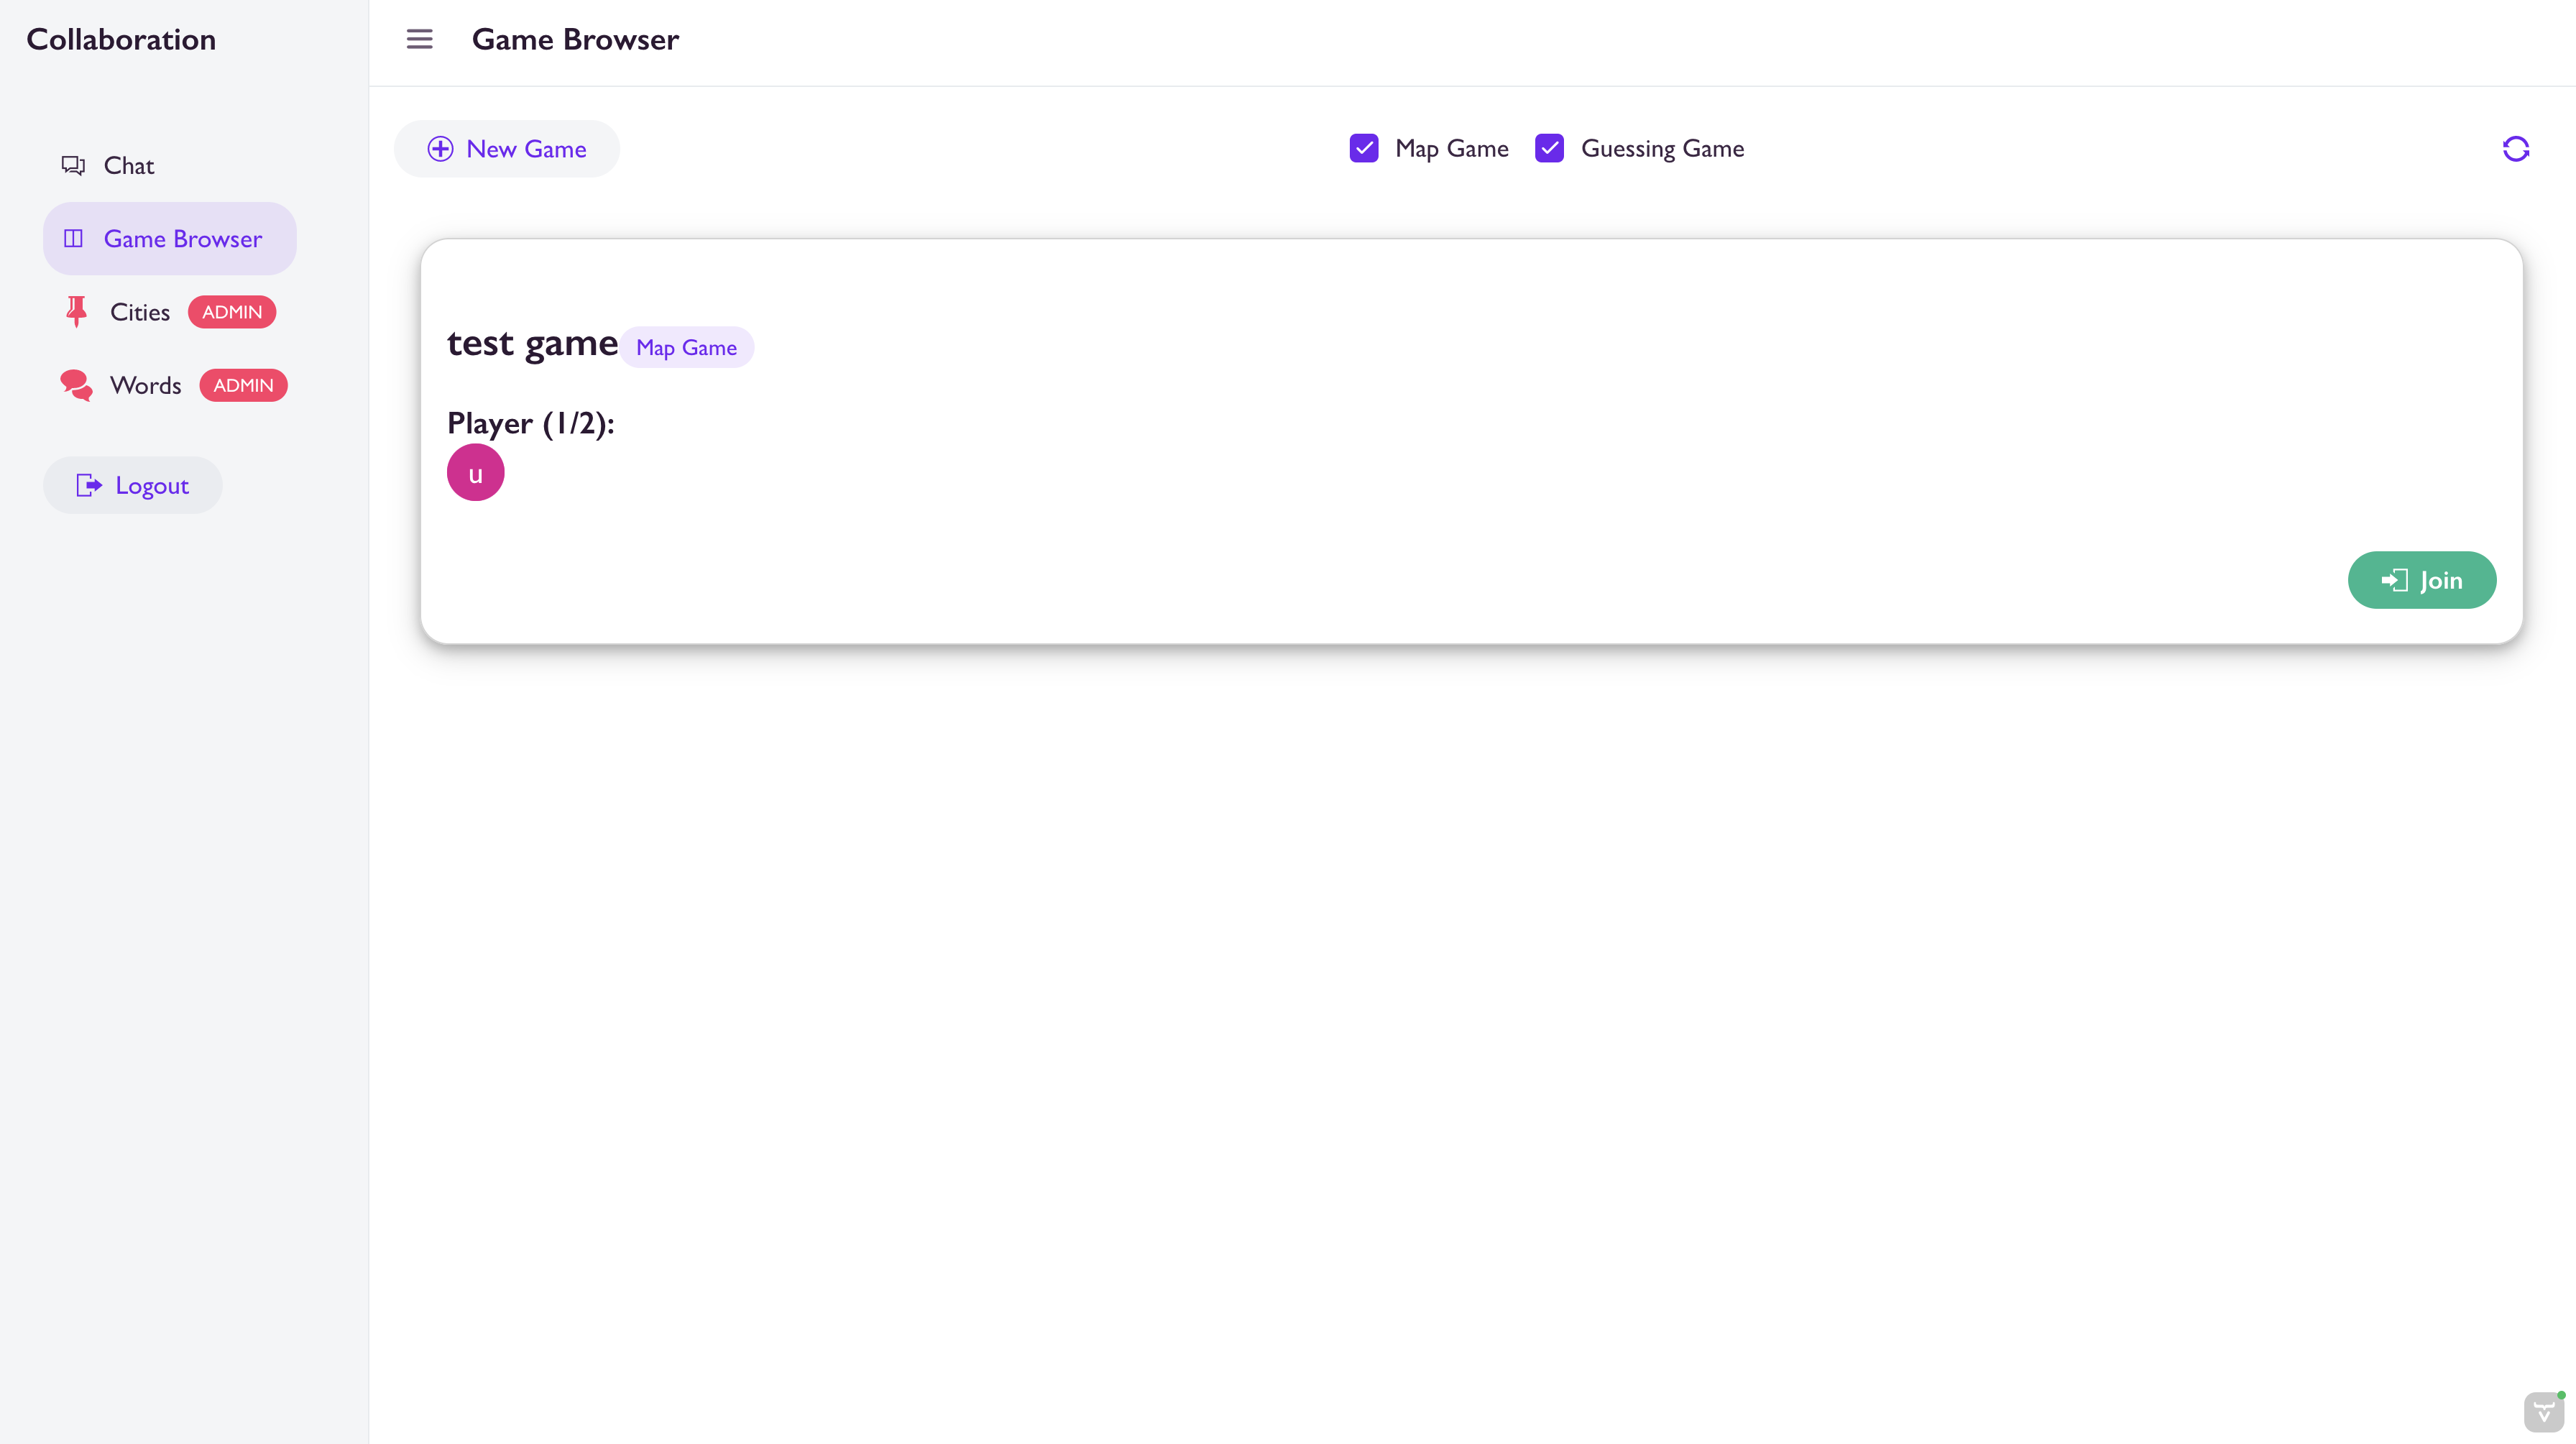2576x1444 pixels.
Task: Click the Logout arrow icon
Action: (x=89, y=485)
